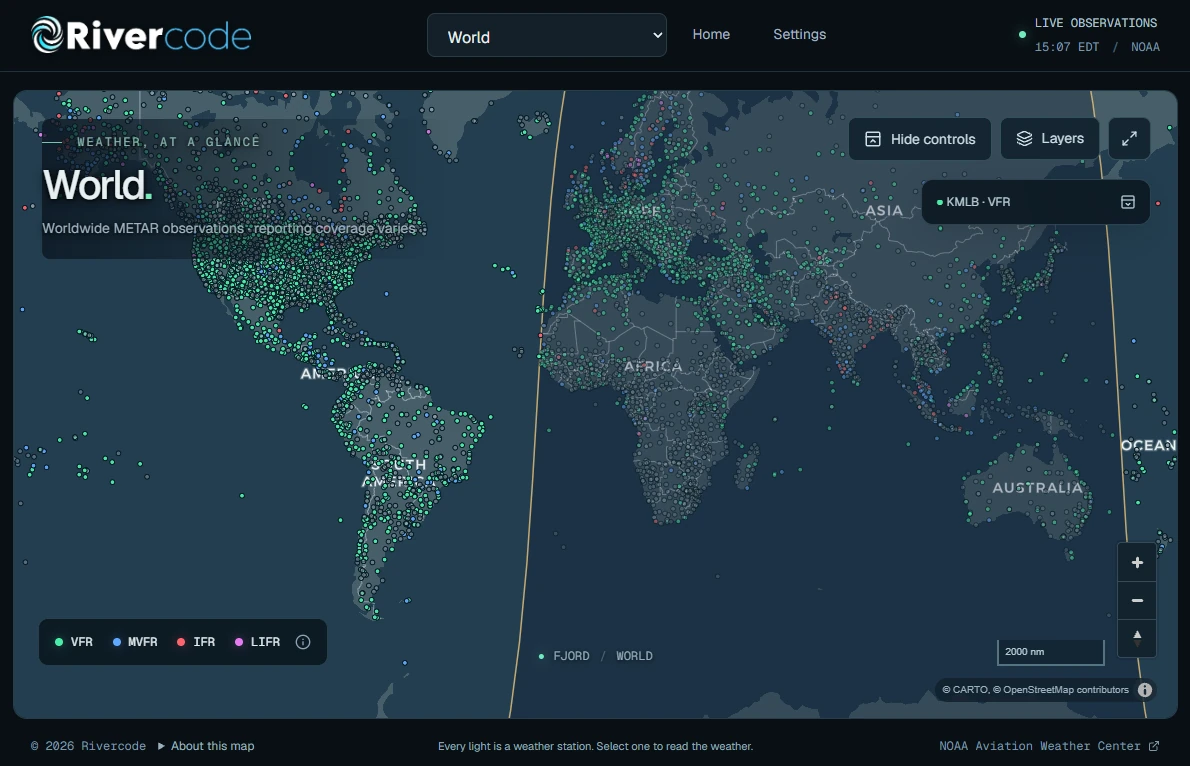Screen dimensions: 1190x766
Task: Click the AFRICA map label
Action: tap(653, 366)
